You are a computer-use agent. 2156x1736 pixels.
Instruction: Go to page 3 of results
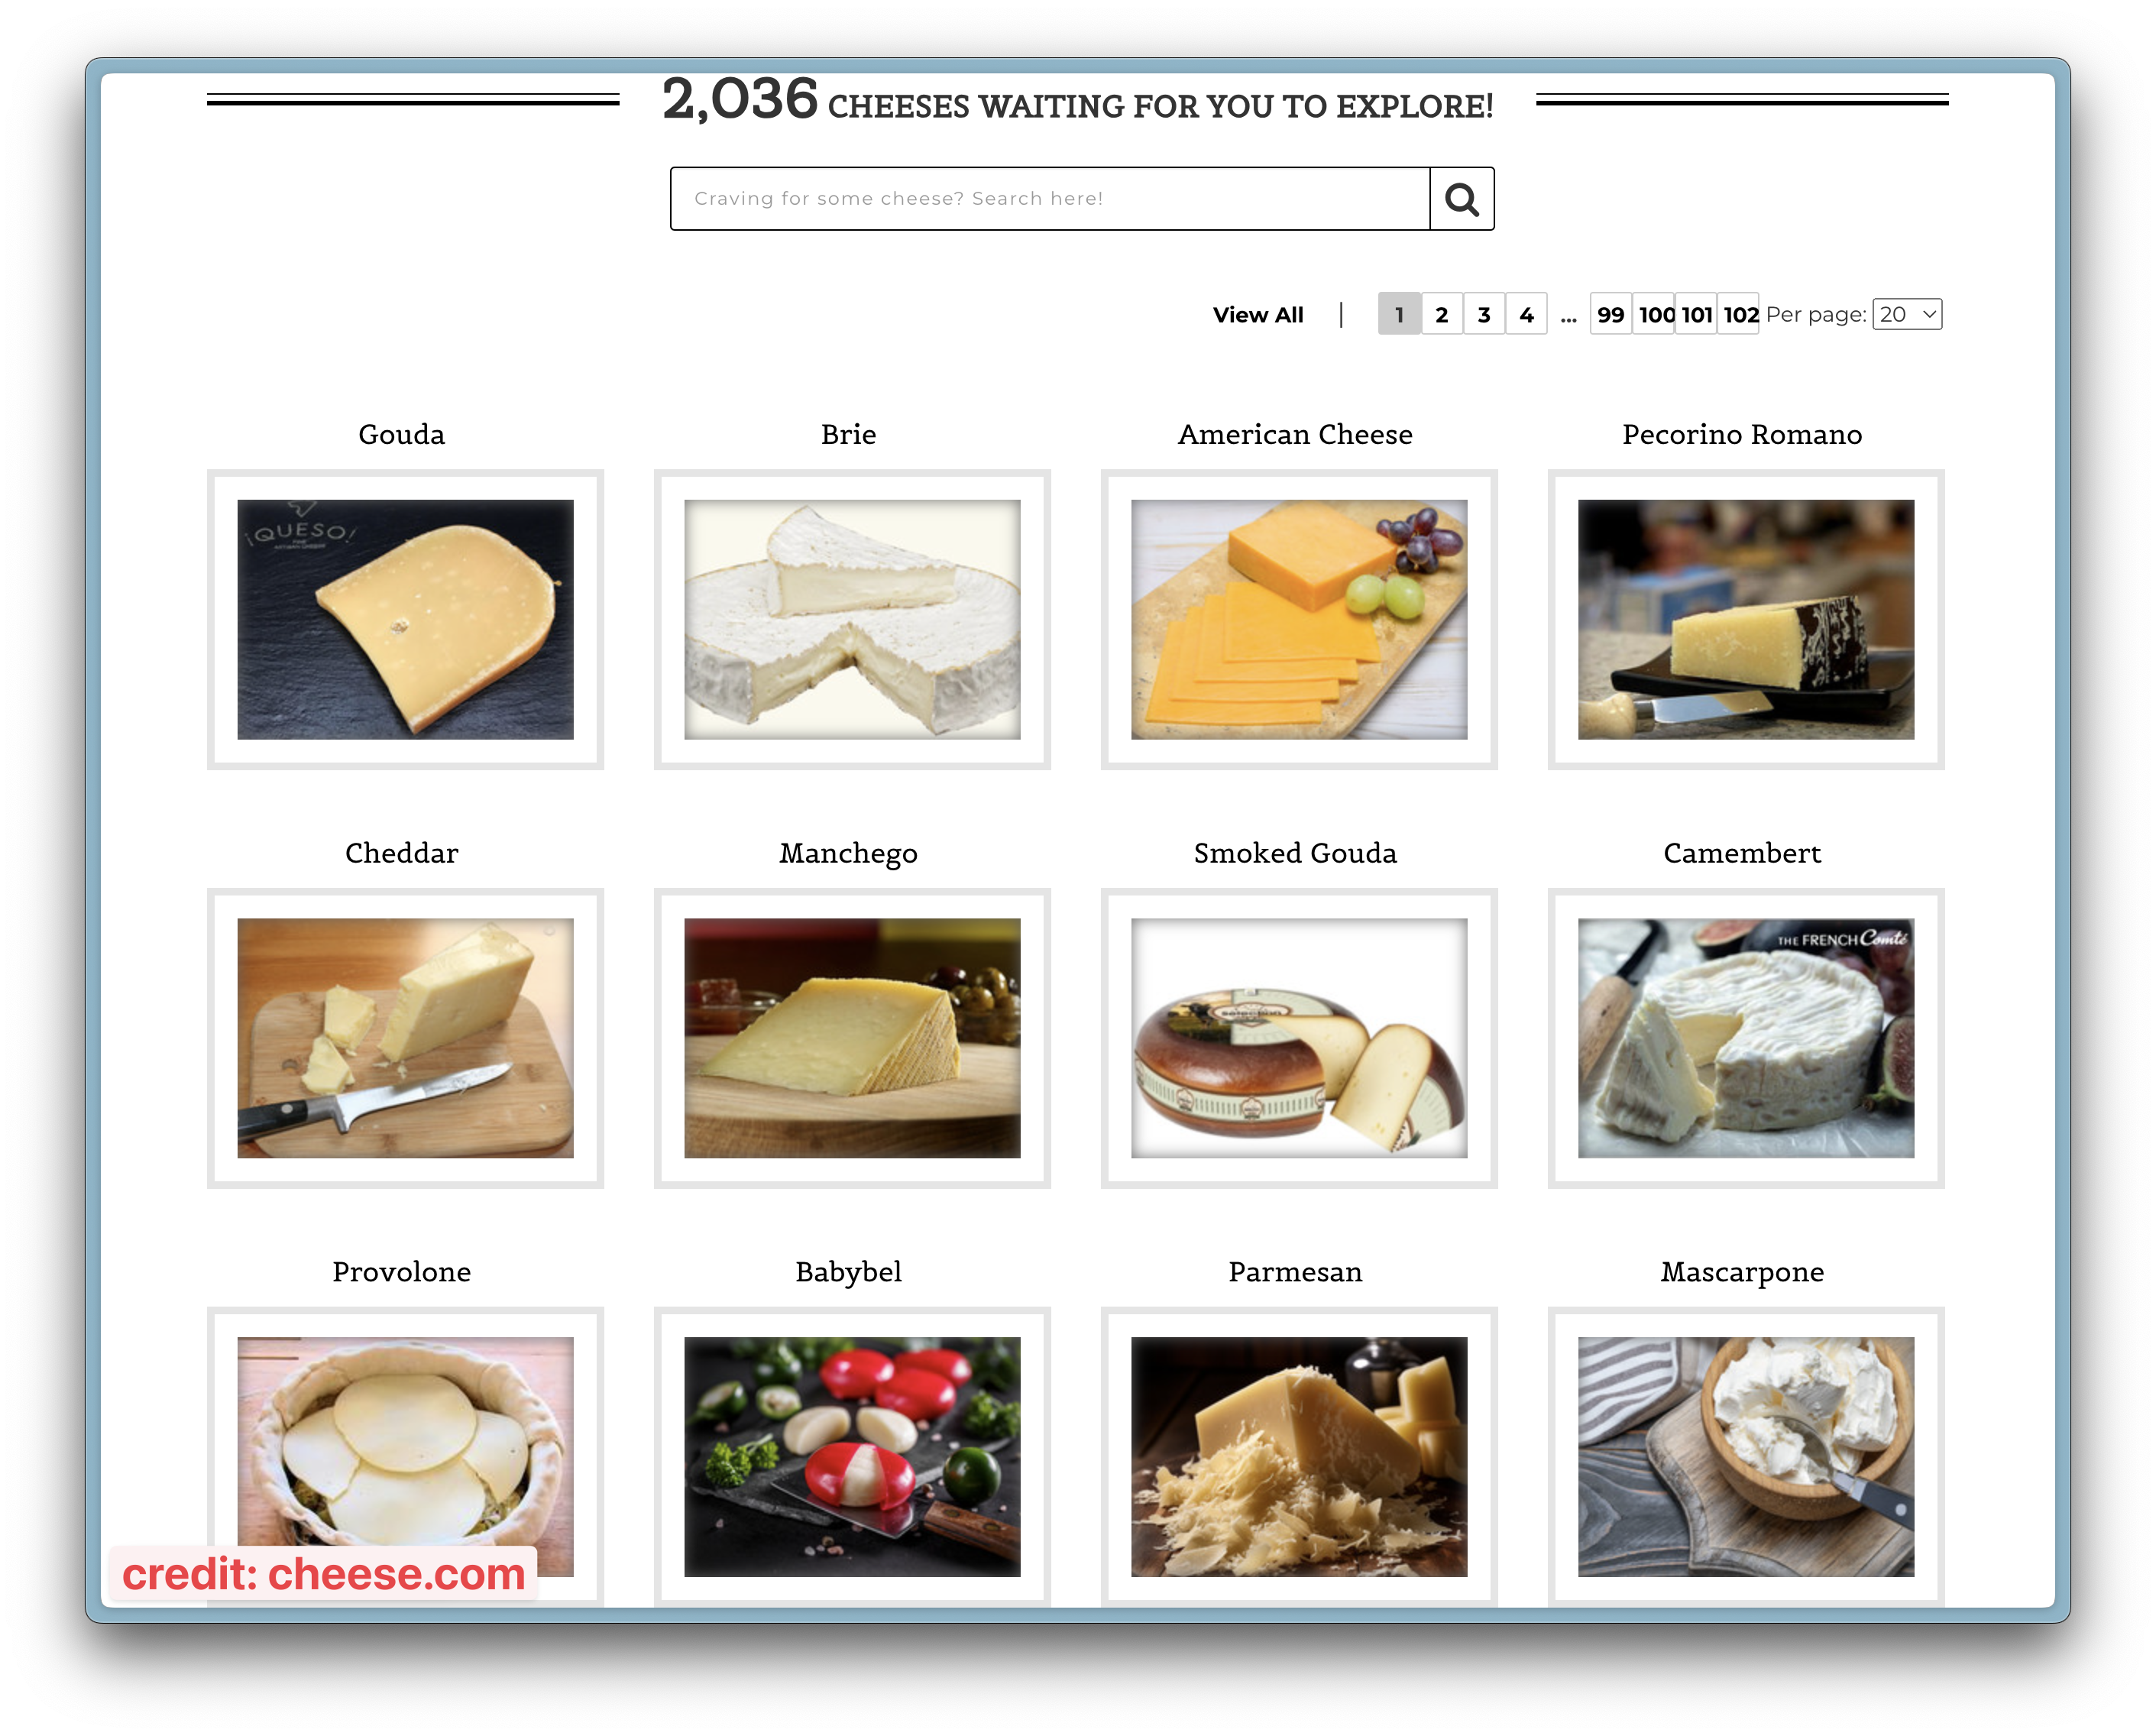[x=1483, y=315]
